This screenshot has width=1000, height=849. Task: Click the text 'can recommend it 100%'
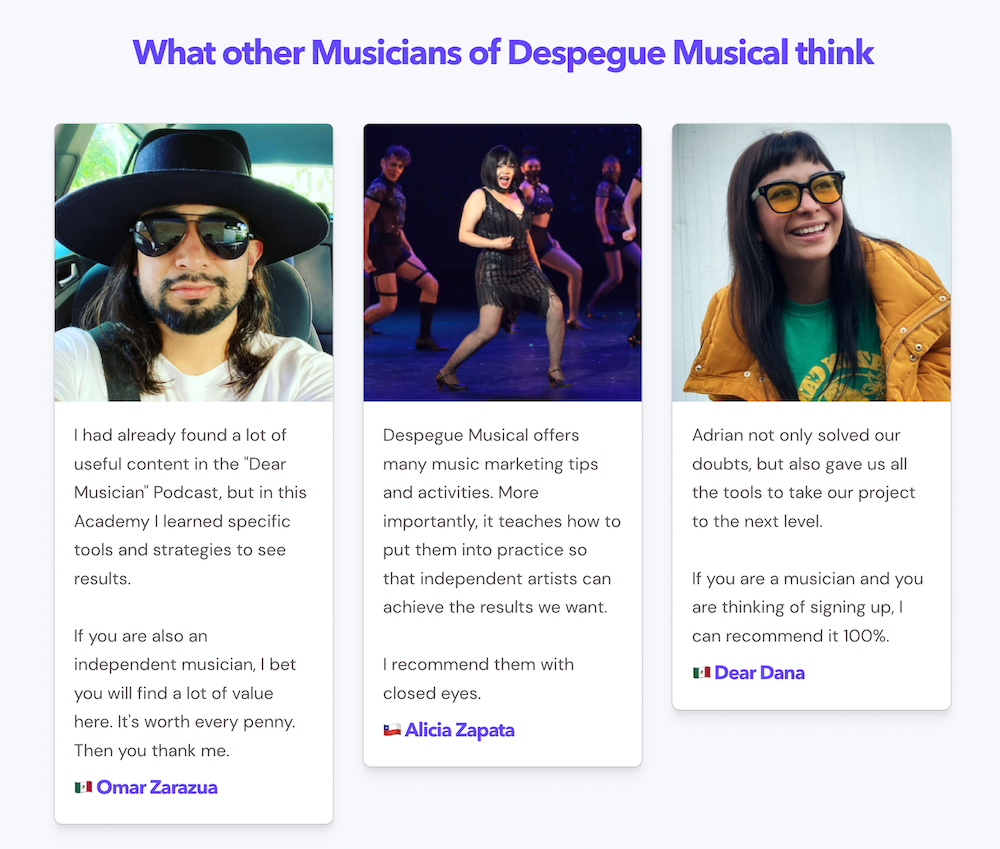790,636
